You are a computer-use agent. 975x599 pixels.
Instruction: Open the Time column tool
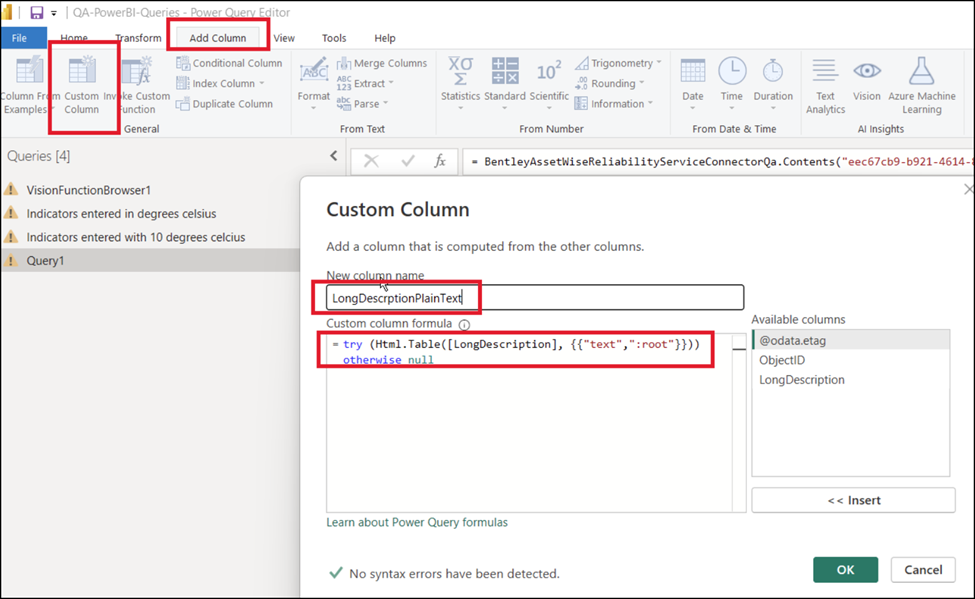point(732,84)
